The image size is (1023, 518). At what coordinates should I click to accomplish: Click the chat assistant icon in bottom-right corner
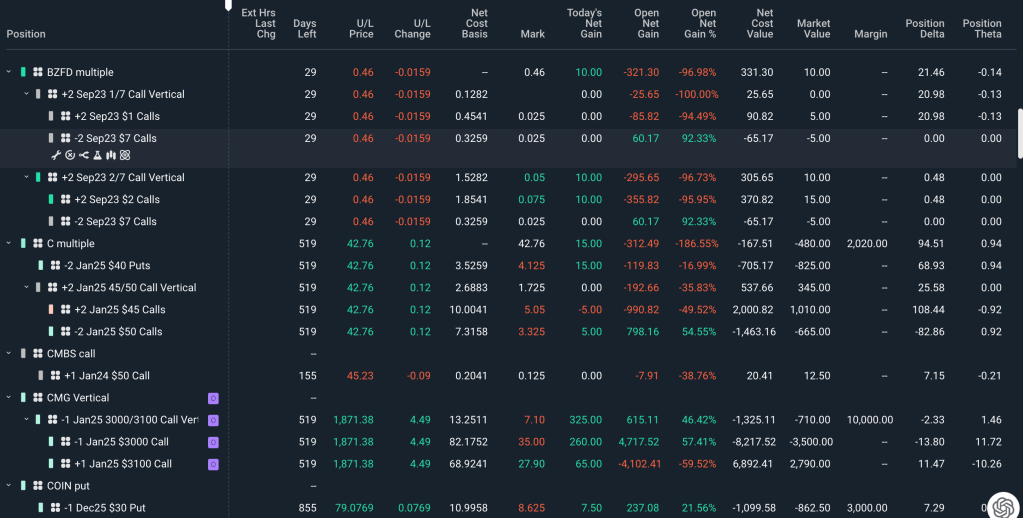1002,505
